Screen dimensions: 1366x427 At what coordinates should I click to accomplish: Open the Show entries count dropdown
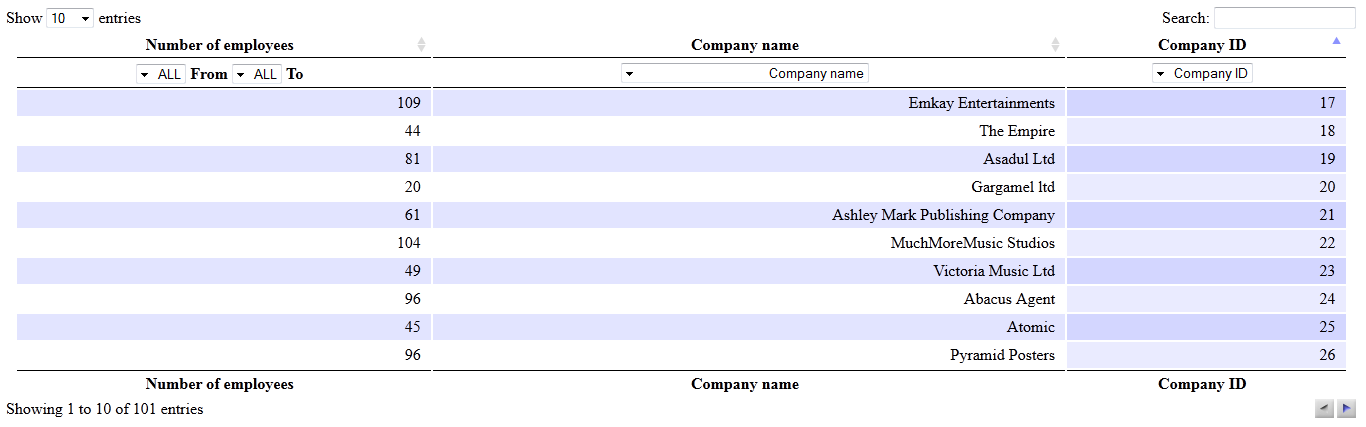pyautogui.click(x=70, y=18)
